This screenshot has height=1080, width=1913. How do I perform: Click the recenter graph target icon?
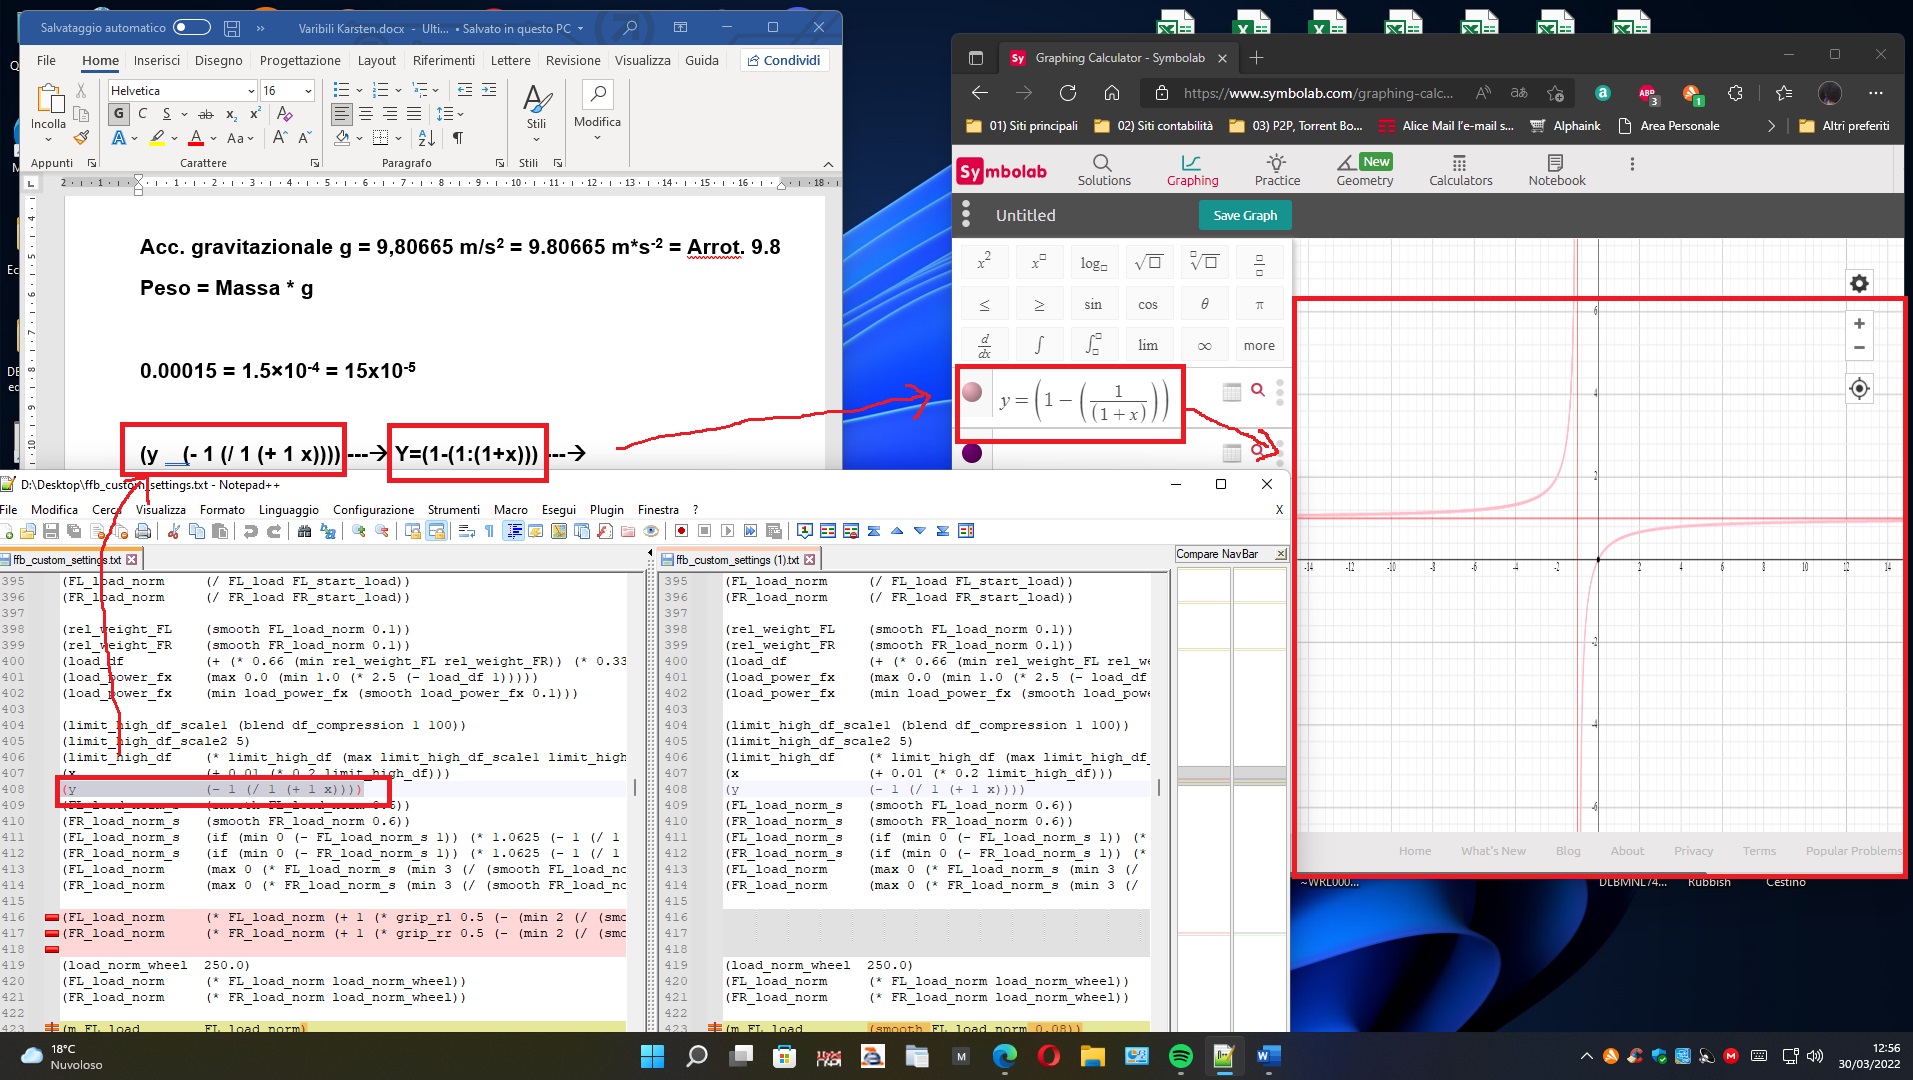(x=1859, y=389)
